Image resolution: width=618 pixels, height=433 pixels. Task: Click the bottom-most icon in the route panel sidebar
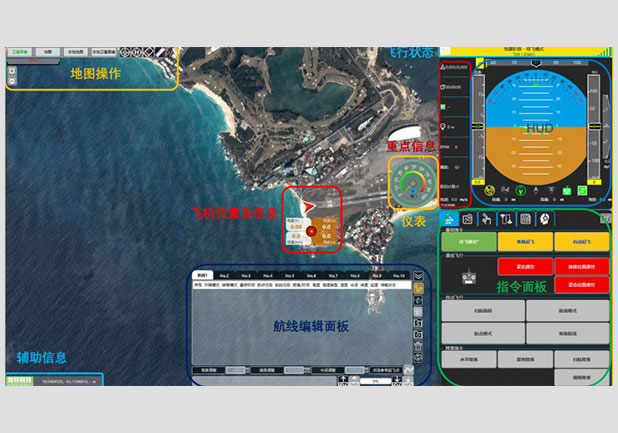(x=418, y=359)
